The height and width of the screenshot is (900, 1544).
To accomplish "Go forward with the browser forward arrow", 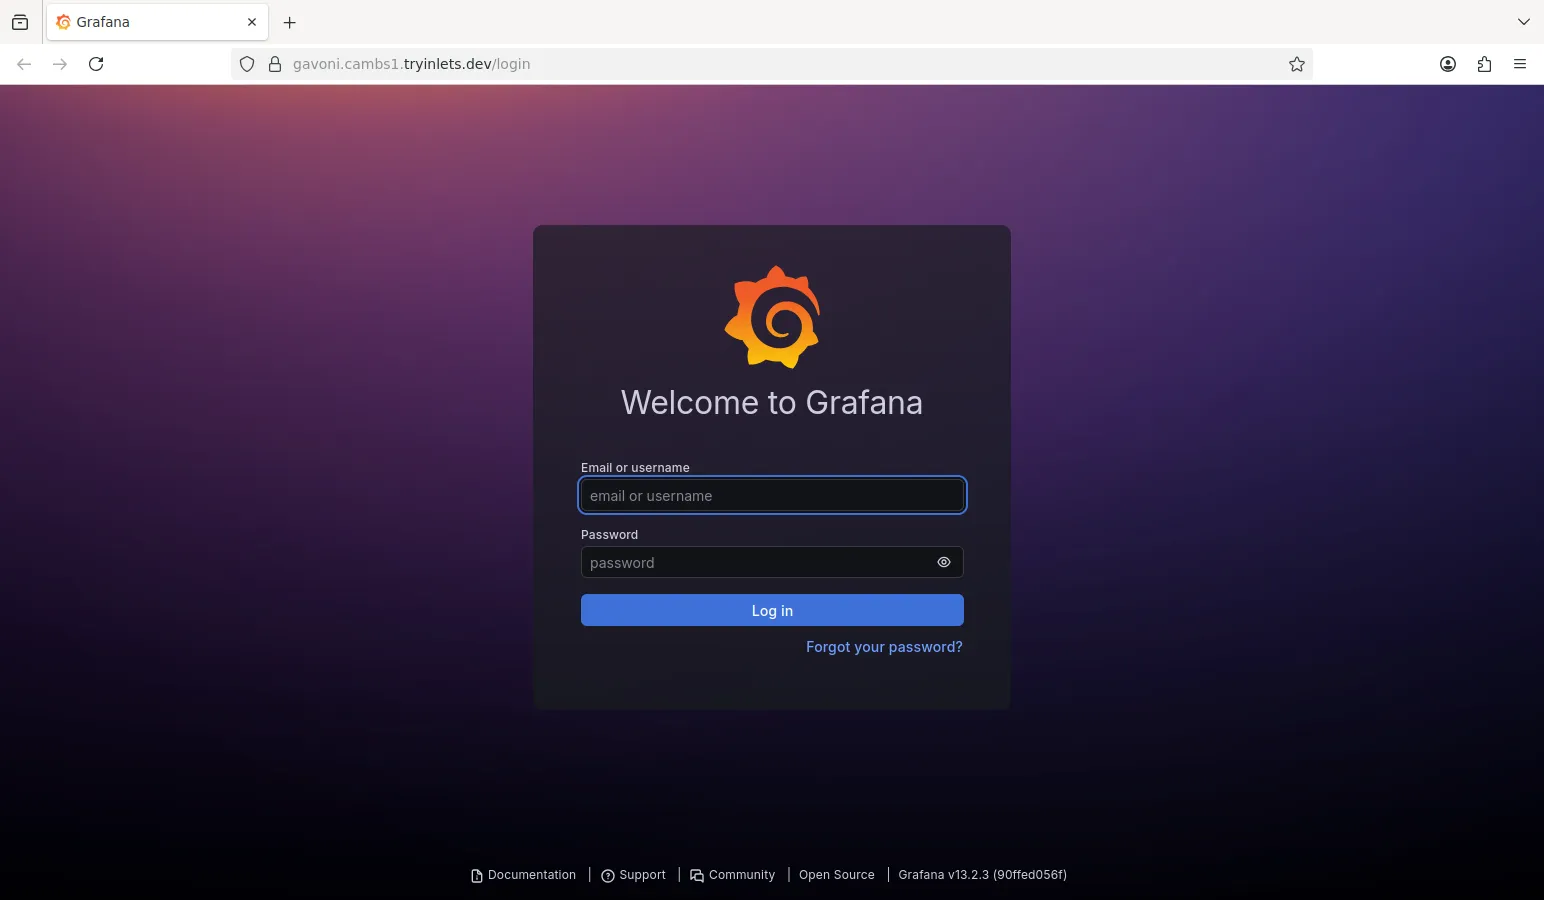I will point(60,64).
